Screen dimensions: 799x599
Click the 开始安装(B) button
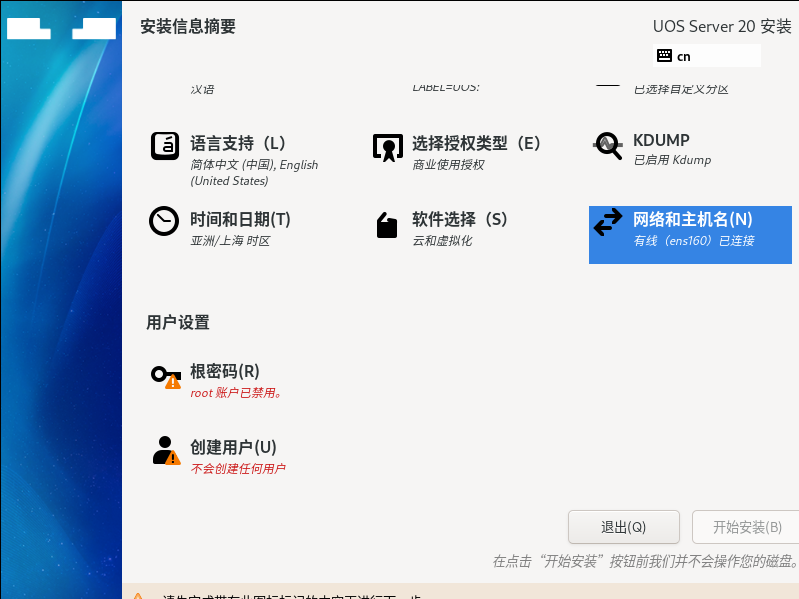pyautogui.click(x=745, y=527)
